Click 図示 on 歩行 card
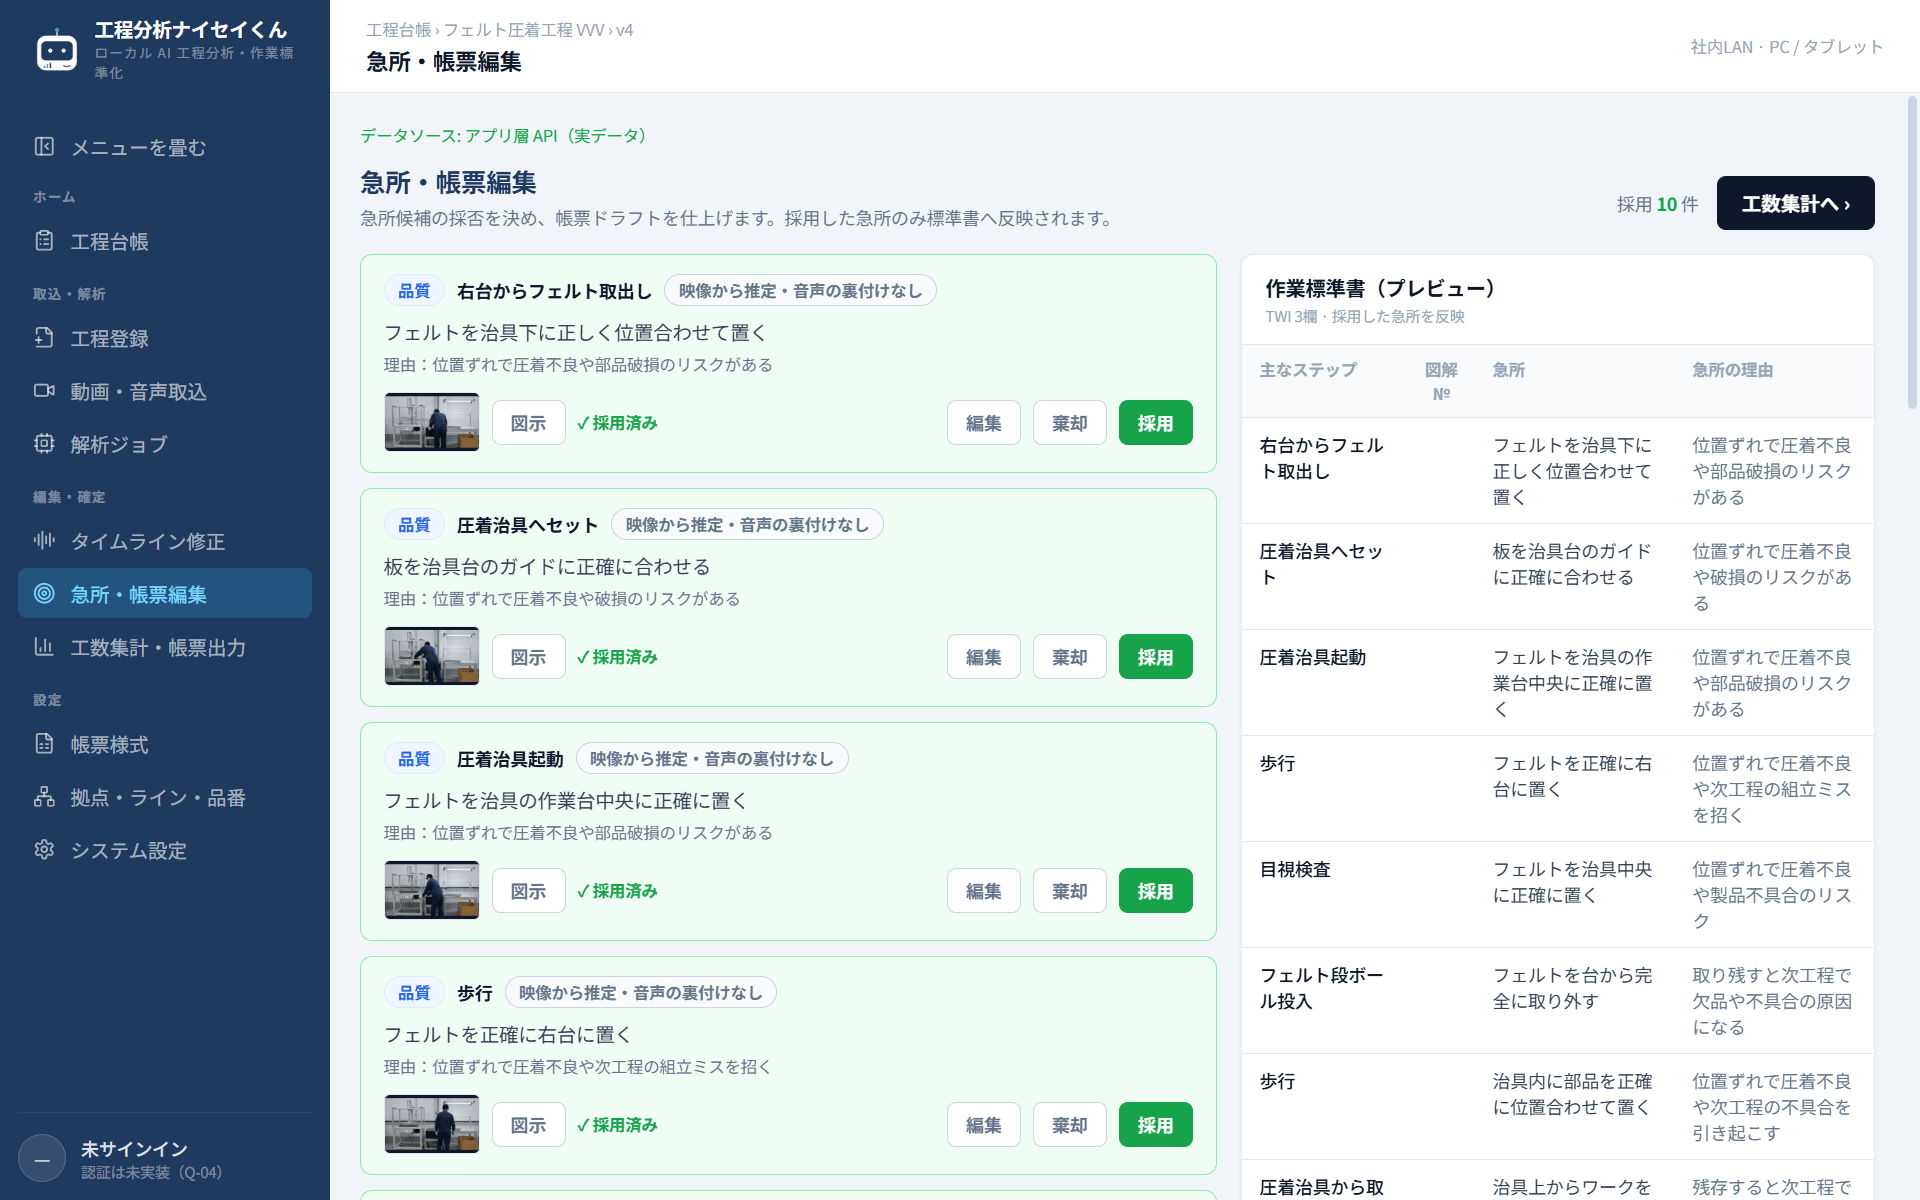Image resolution: width=1920 pixels, height=1200 pixels. (528, 1125)
